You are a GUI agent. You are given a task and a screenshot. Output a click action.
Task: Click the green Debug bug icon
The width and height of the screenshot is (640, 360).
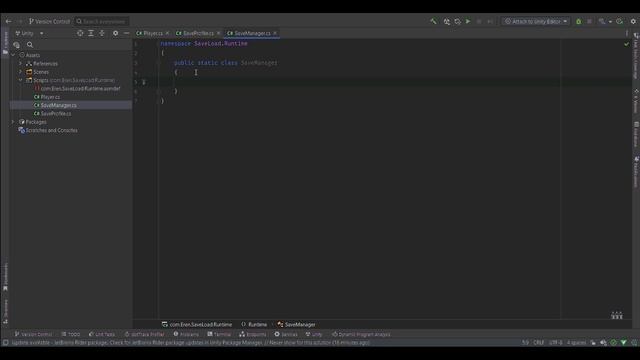[578, 21]
